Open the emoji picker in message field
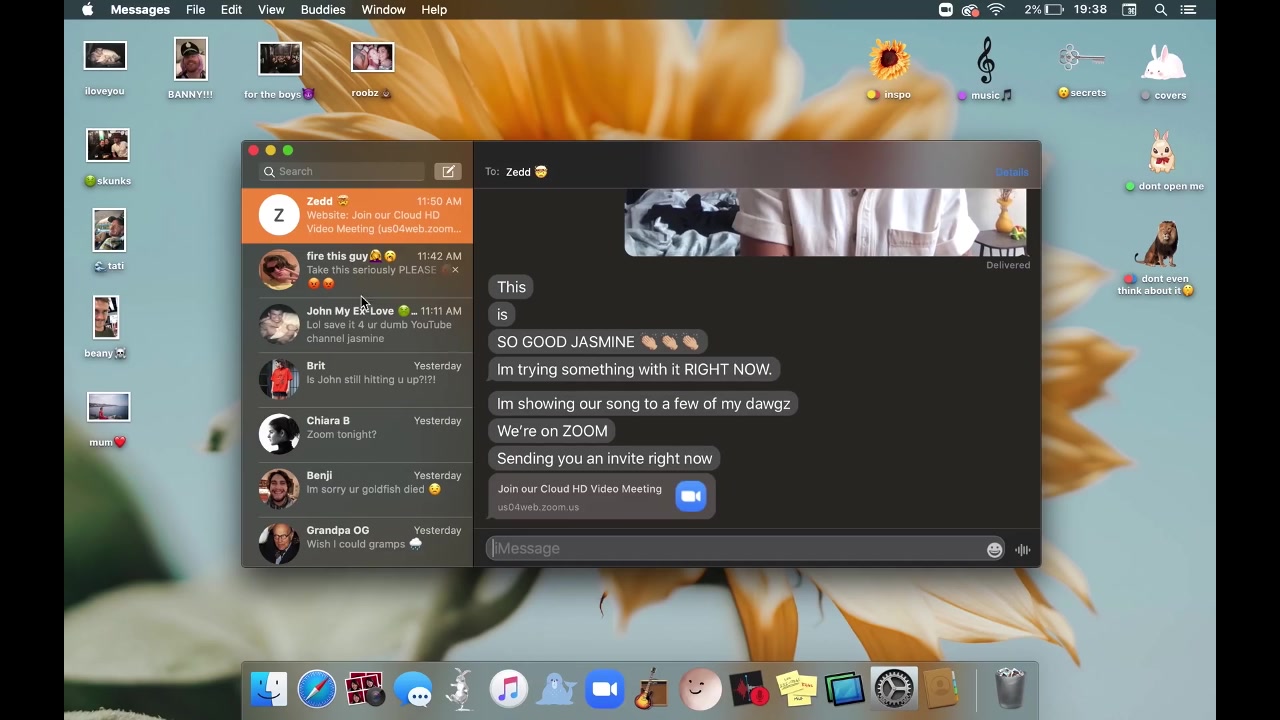The width and height of the screenshot is (1280, 720). (x=994, y=550)
